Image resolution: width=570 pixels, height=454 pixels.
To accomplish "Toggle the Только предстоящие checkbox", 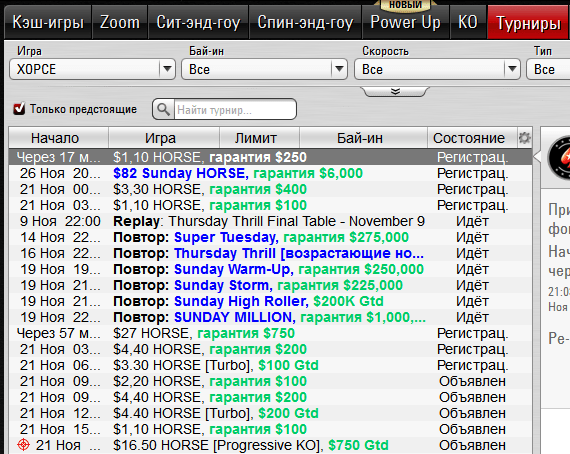I will [x=19, y=109].
